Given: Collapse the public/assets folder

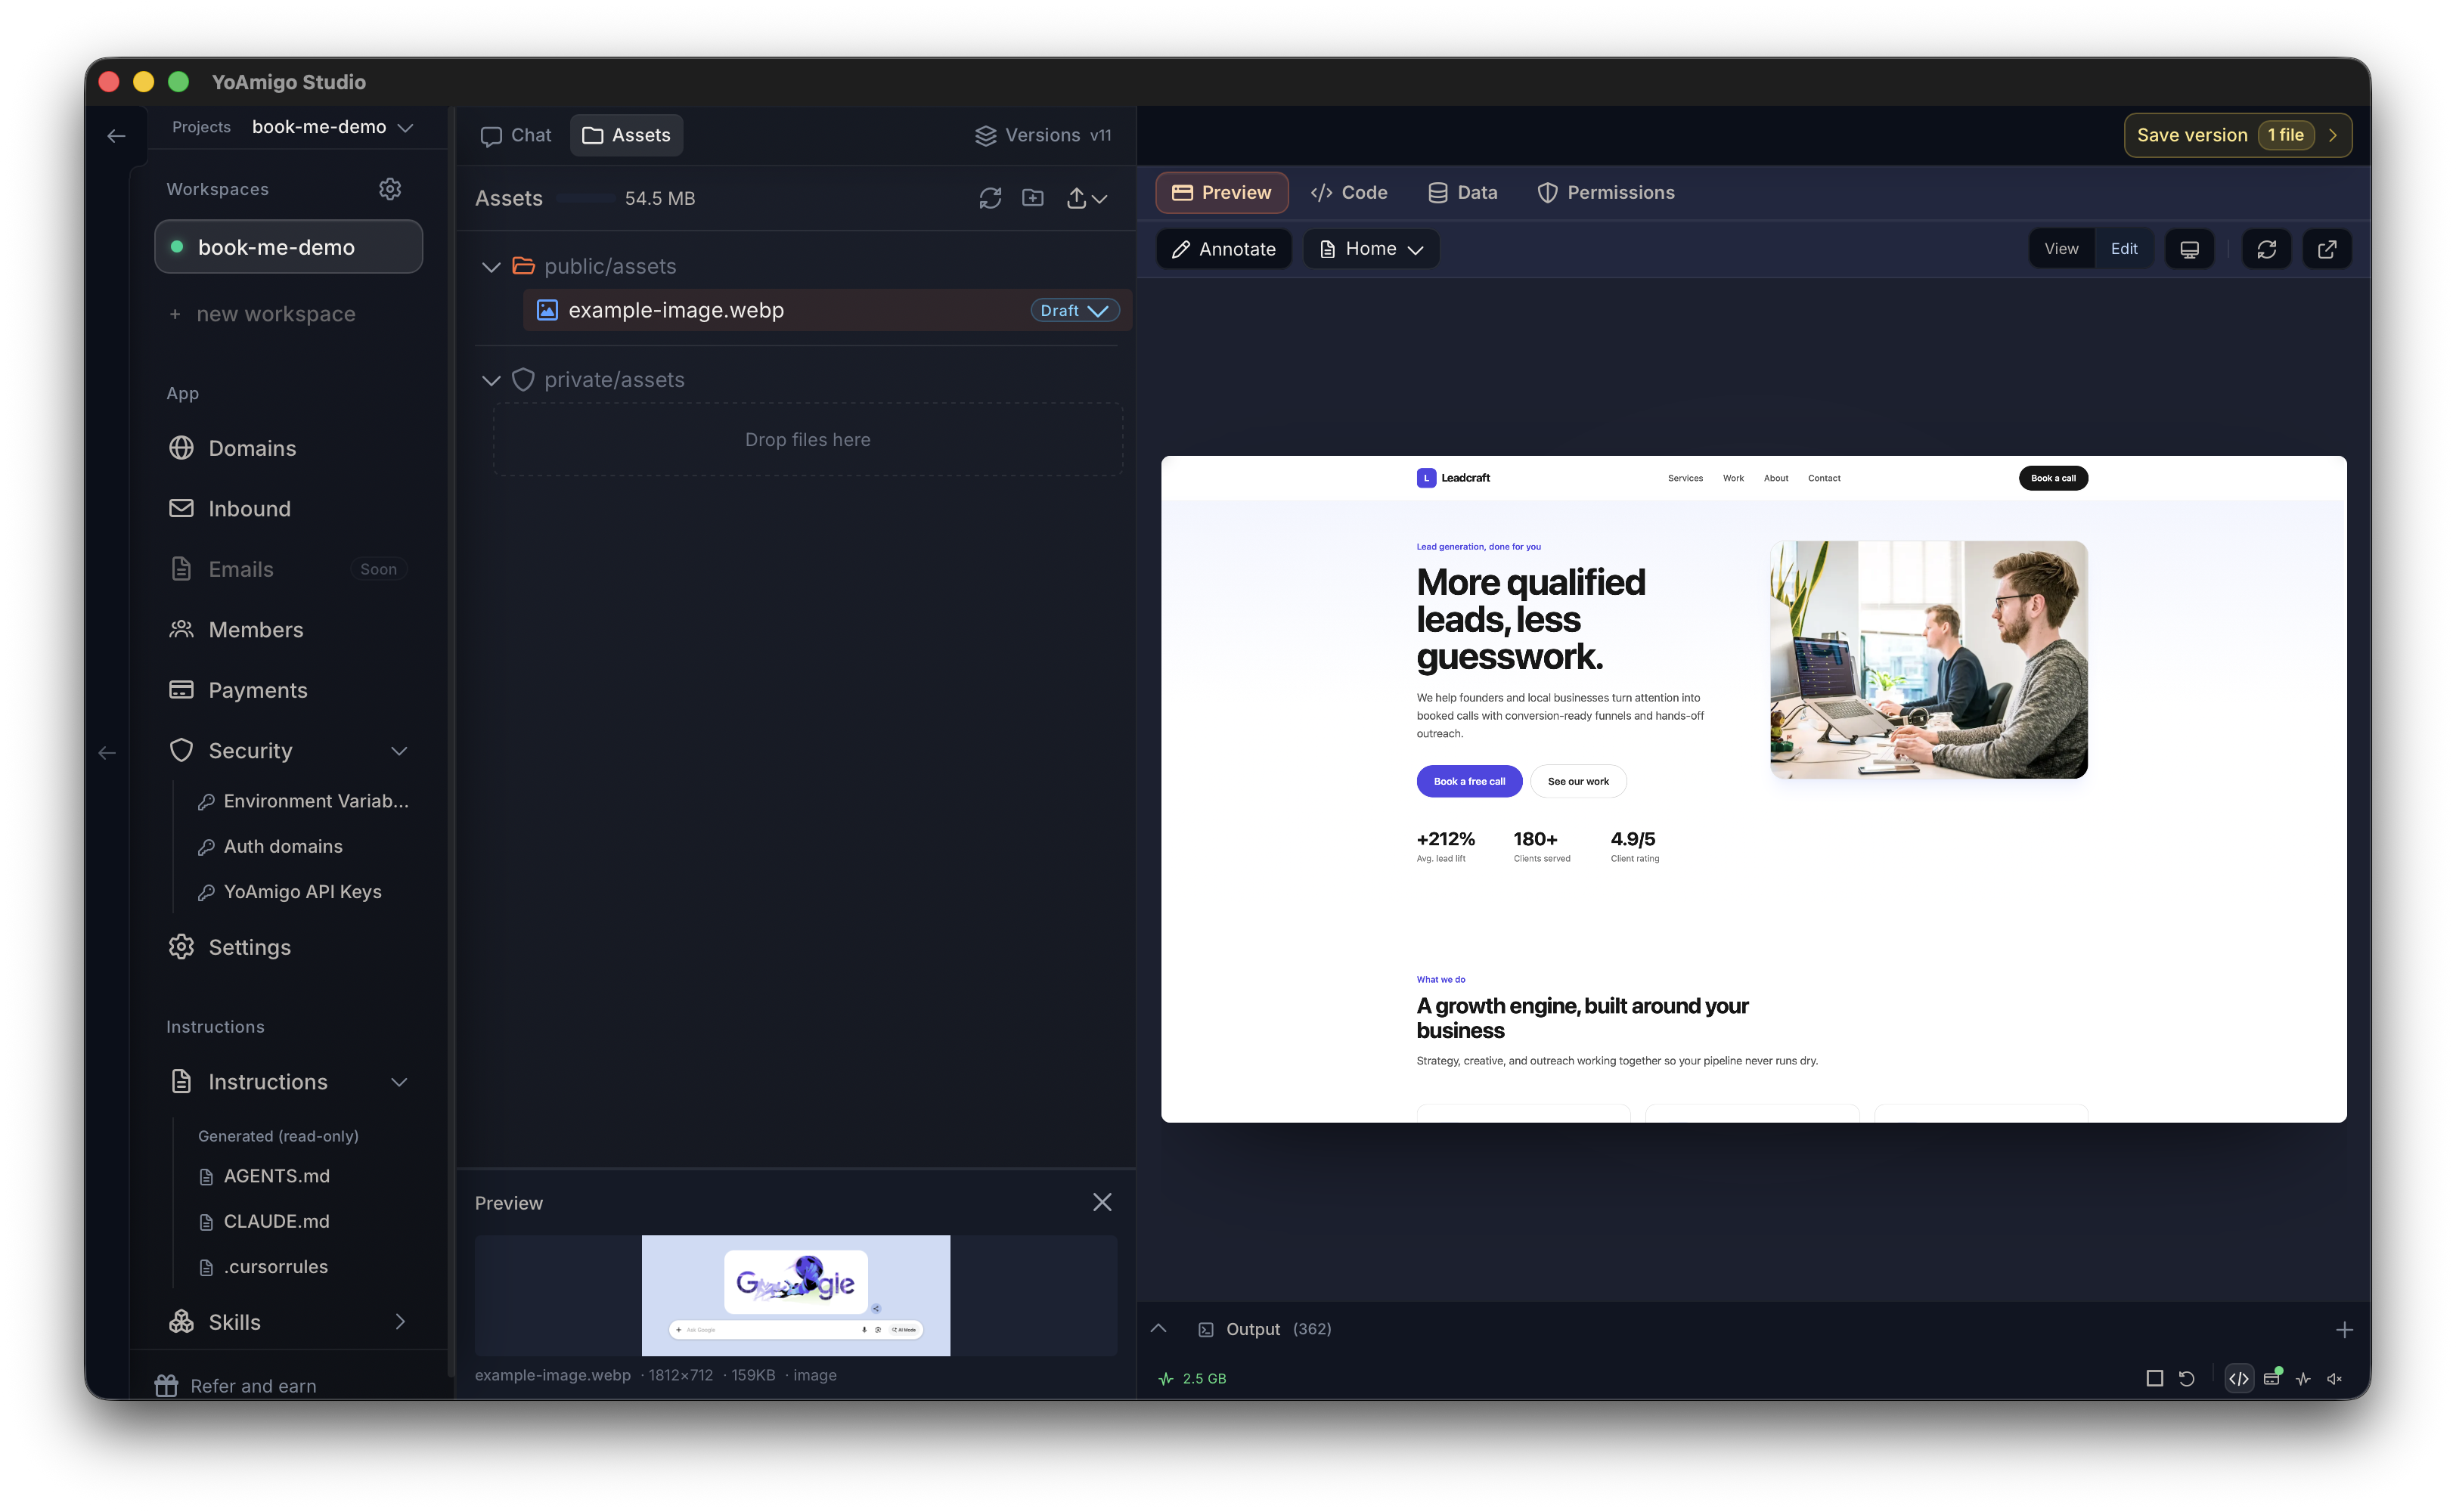Looking at the screenshot, I should [x=491, y=267].
